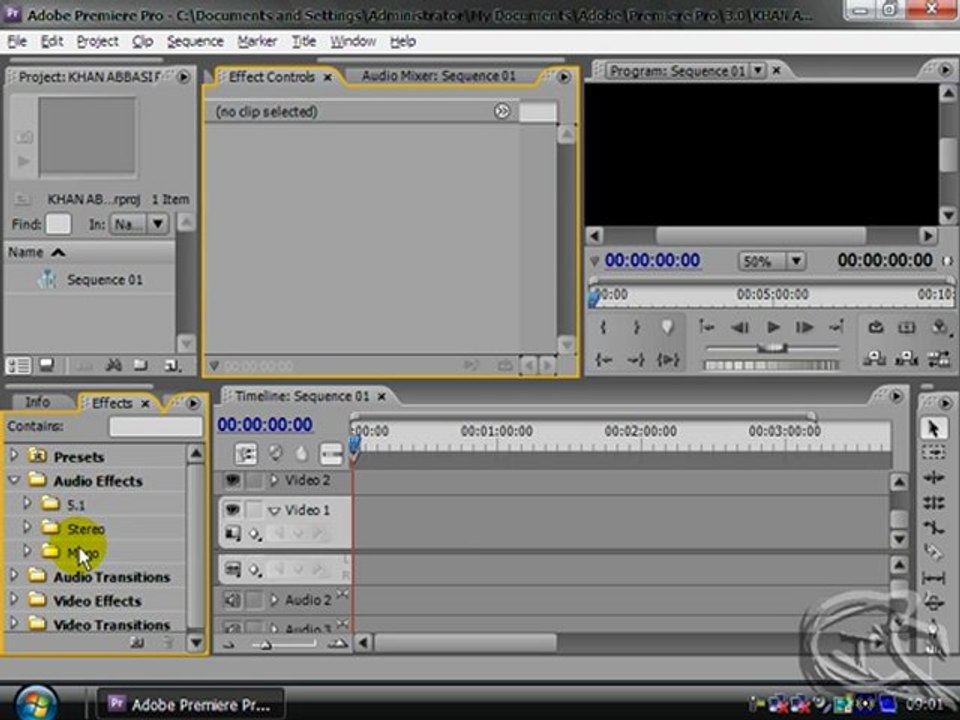Image resolution: width=960 pixels, height=720 pixels.
Task: Open the Marker menu
Action: point(257,42)
